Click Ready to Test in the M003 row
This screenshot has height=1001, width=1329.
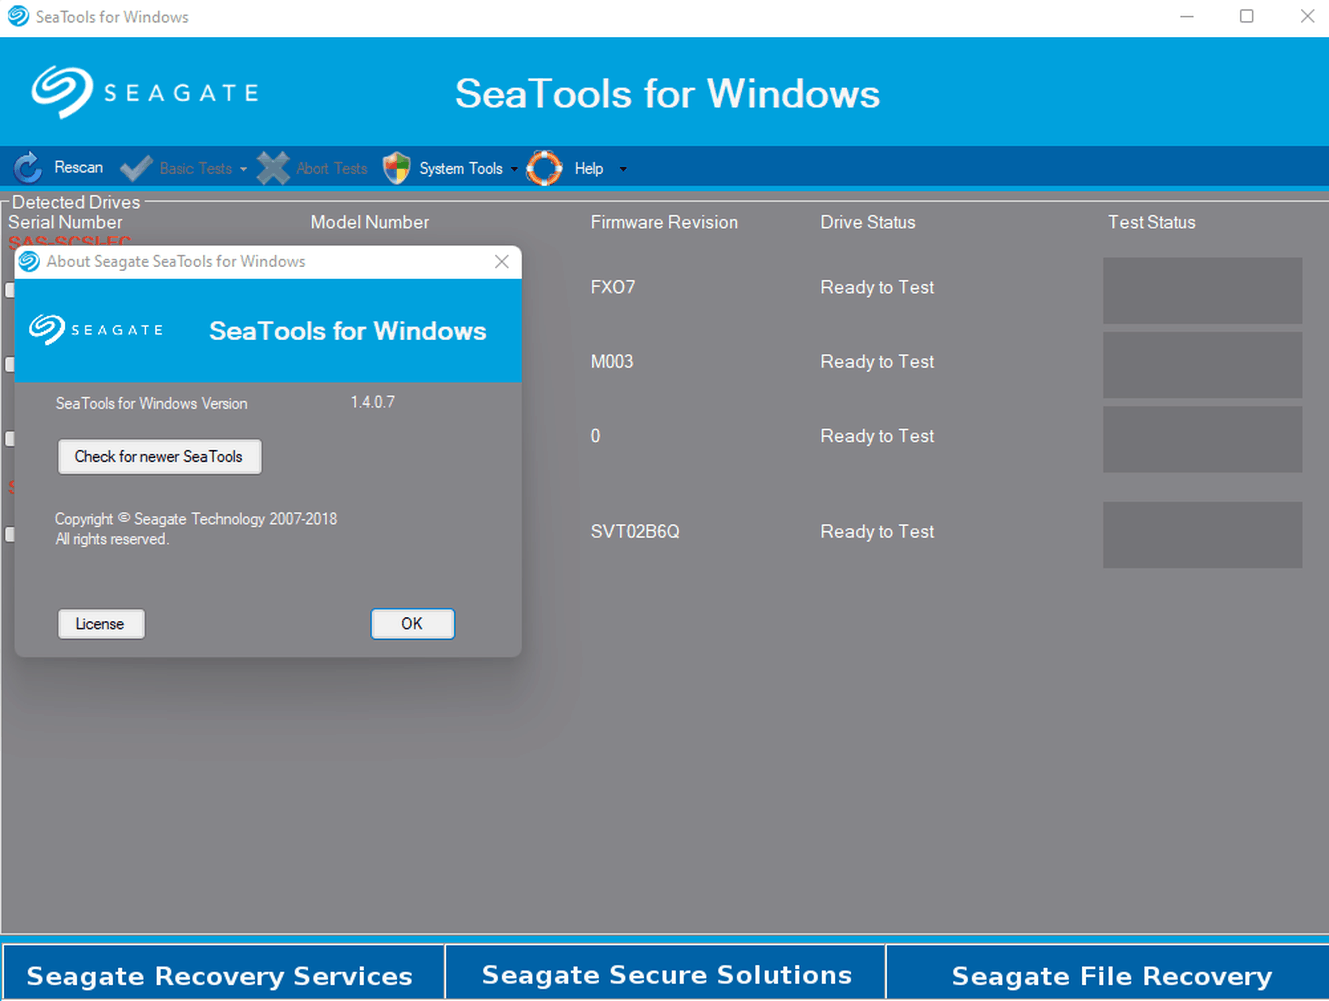[x=877, y=361]
